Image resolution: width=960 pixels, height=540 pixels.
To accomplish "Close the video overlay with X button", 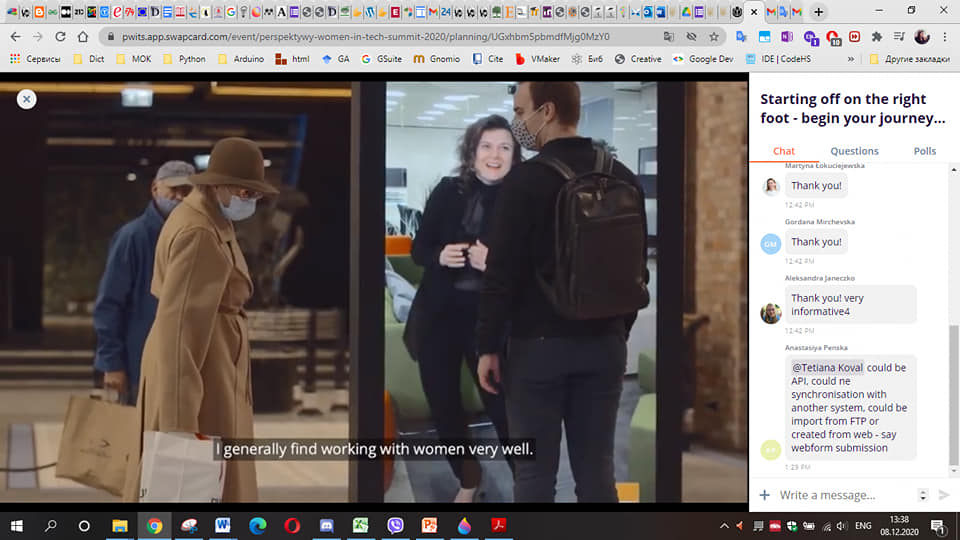I will point(27,99).
